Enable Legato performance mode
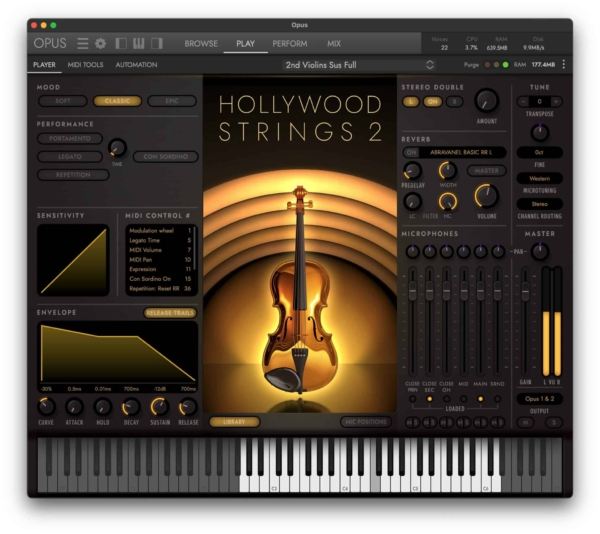Image resolution: width=600 pixels, height=534 pixels. click(x=70, y=157)
